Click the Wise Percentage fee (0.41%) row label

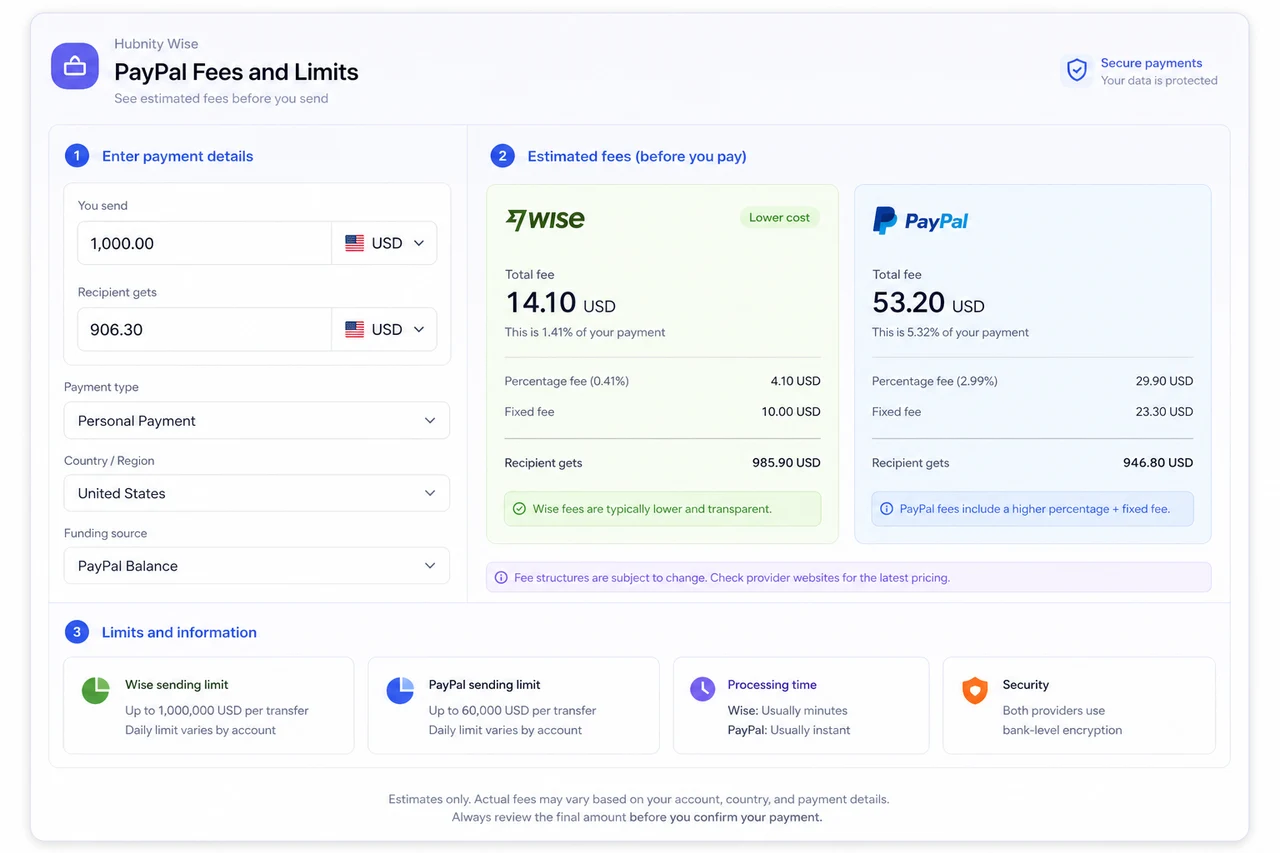tap(567, 381)
